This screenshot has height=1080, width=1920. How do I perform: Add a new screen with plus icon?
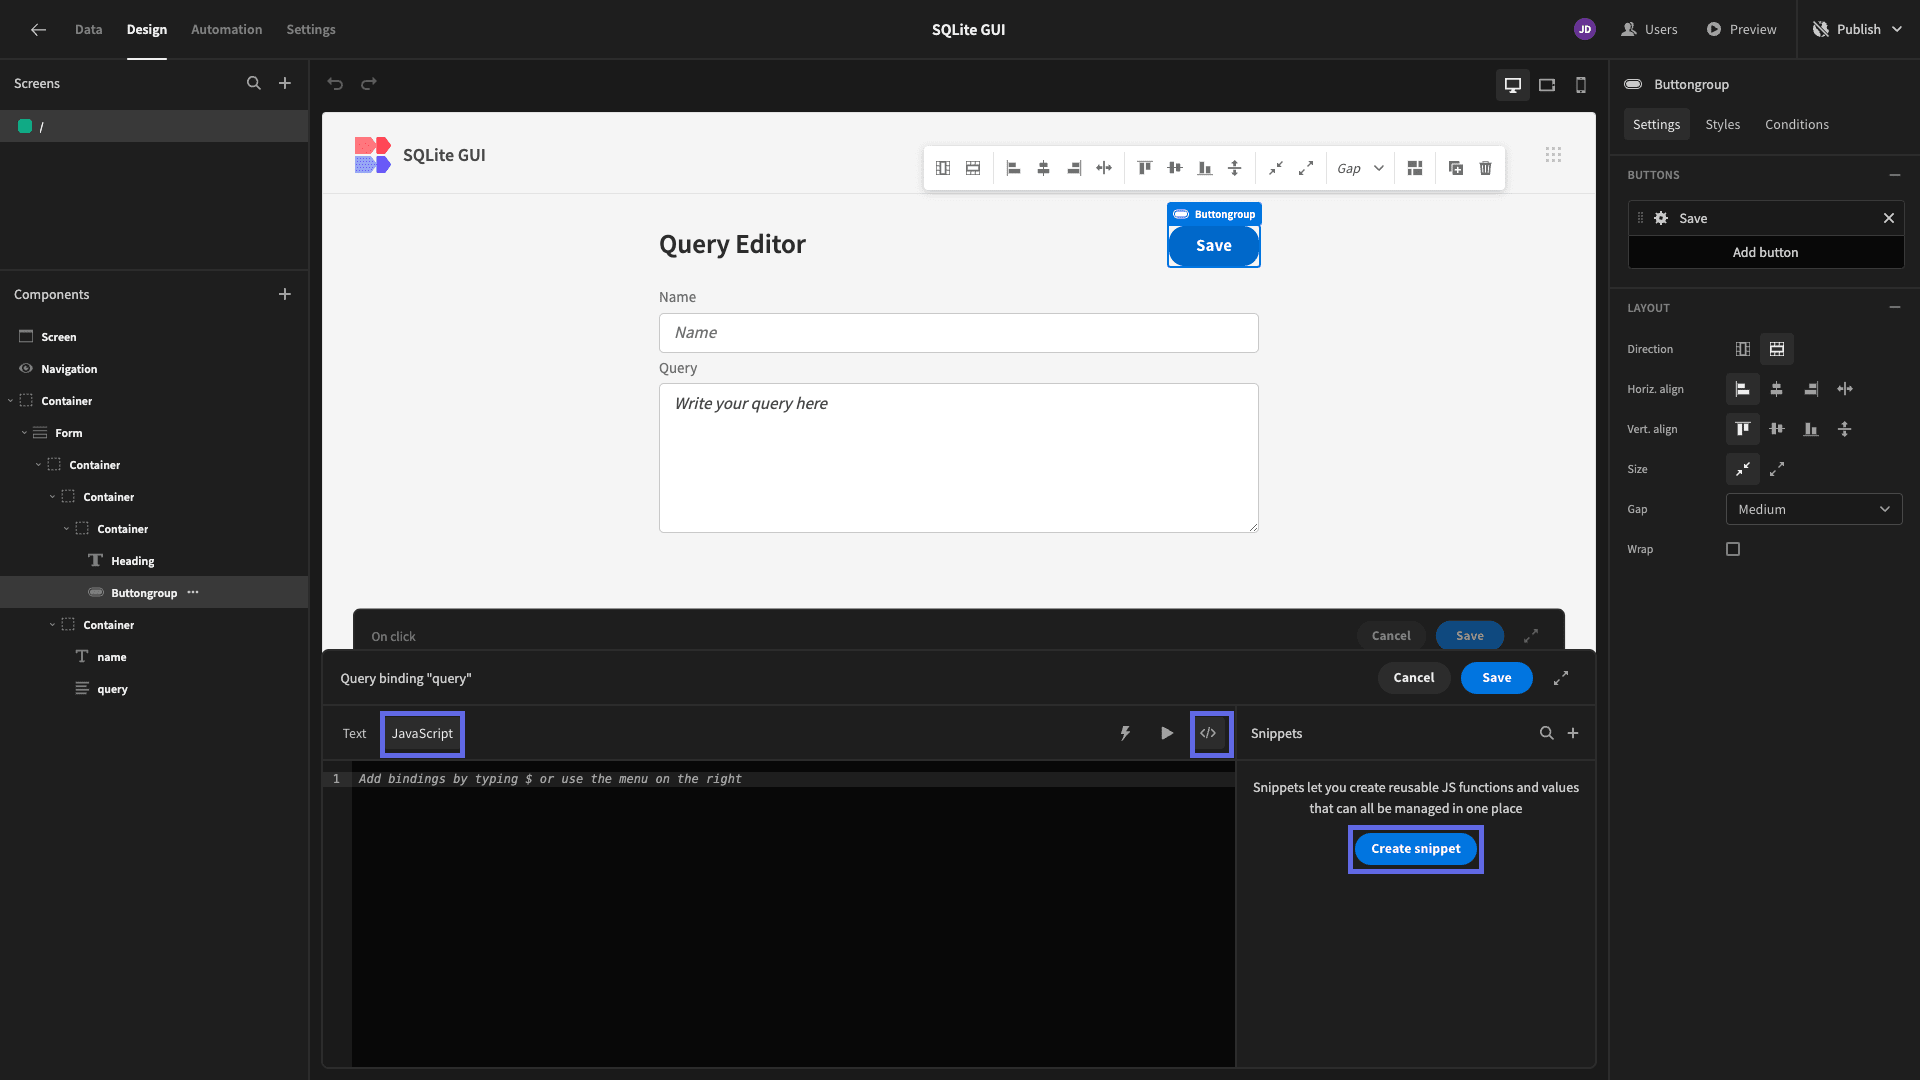pyautogui.click(x=285, y=83)
